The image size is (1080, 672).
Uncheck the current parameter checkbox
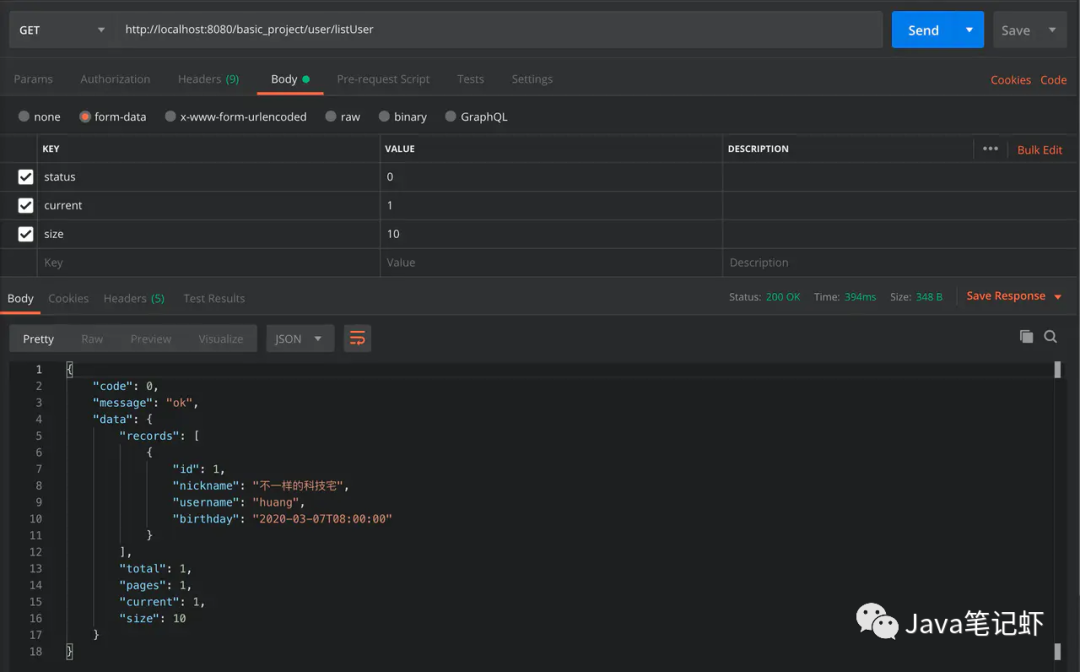(x=26, y=205)
